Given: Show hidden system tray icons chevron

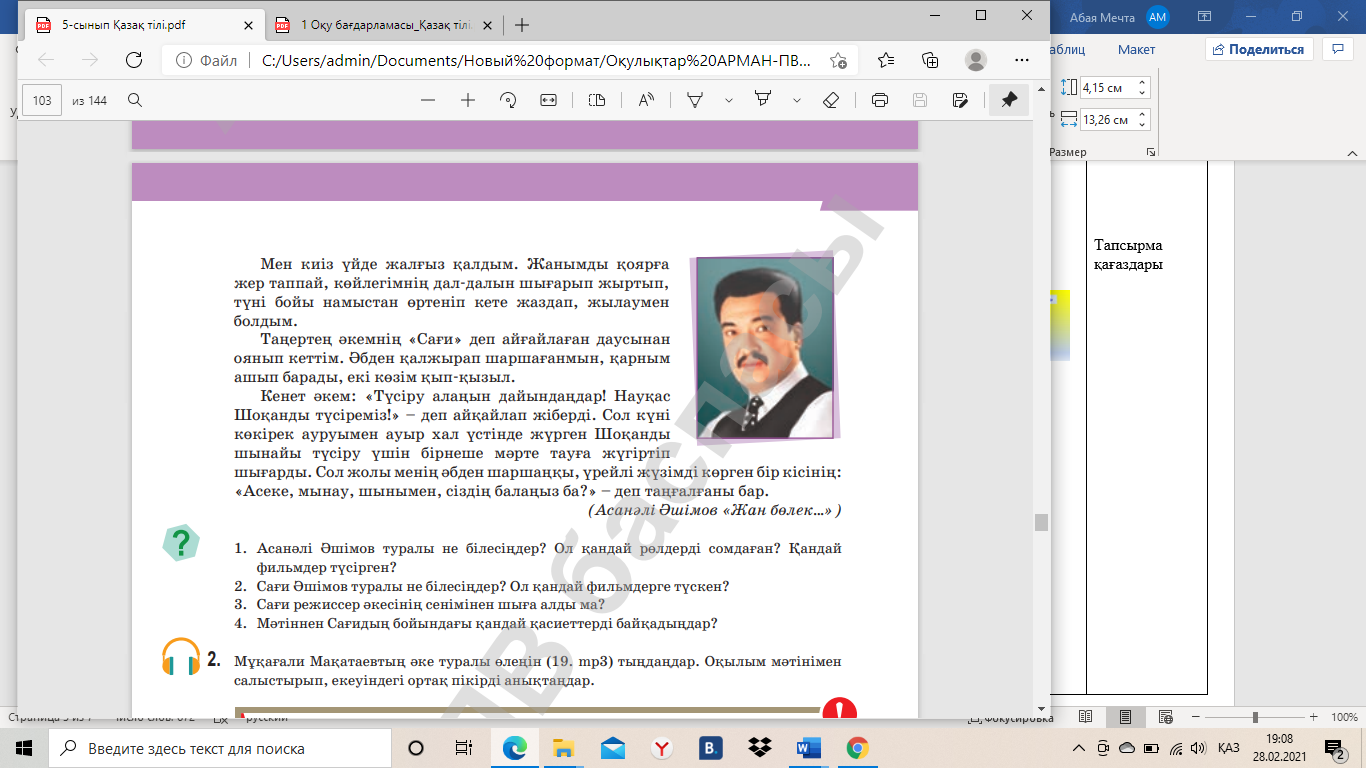Looking at the screenshot, I should point(1078,748).
